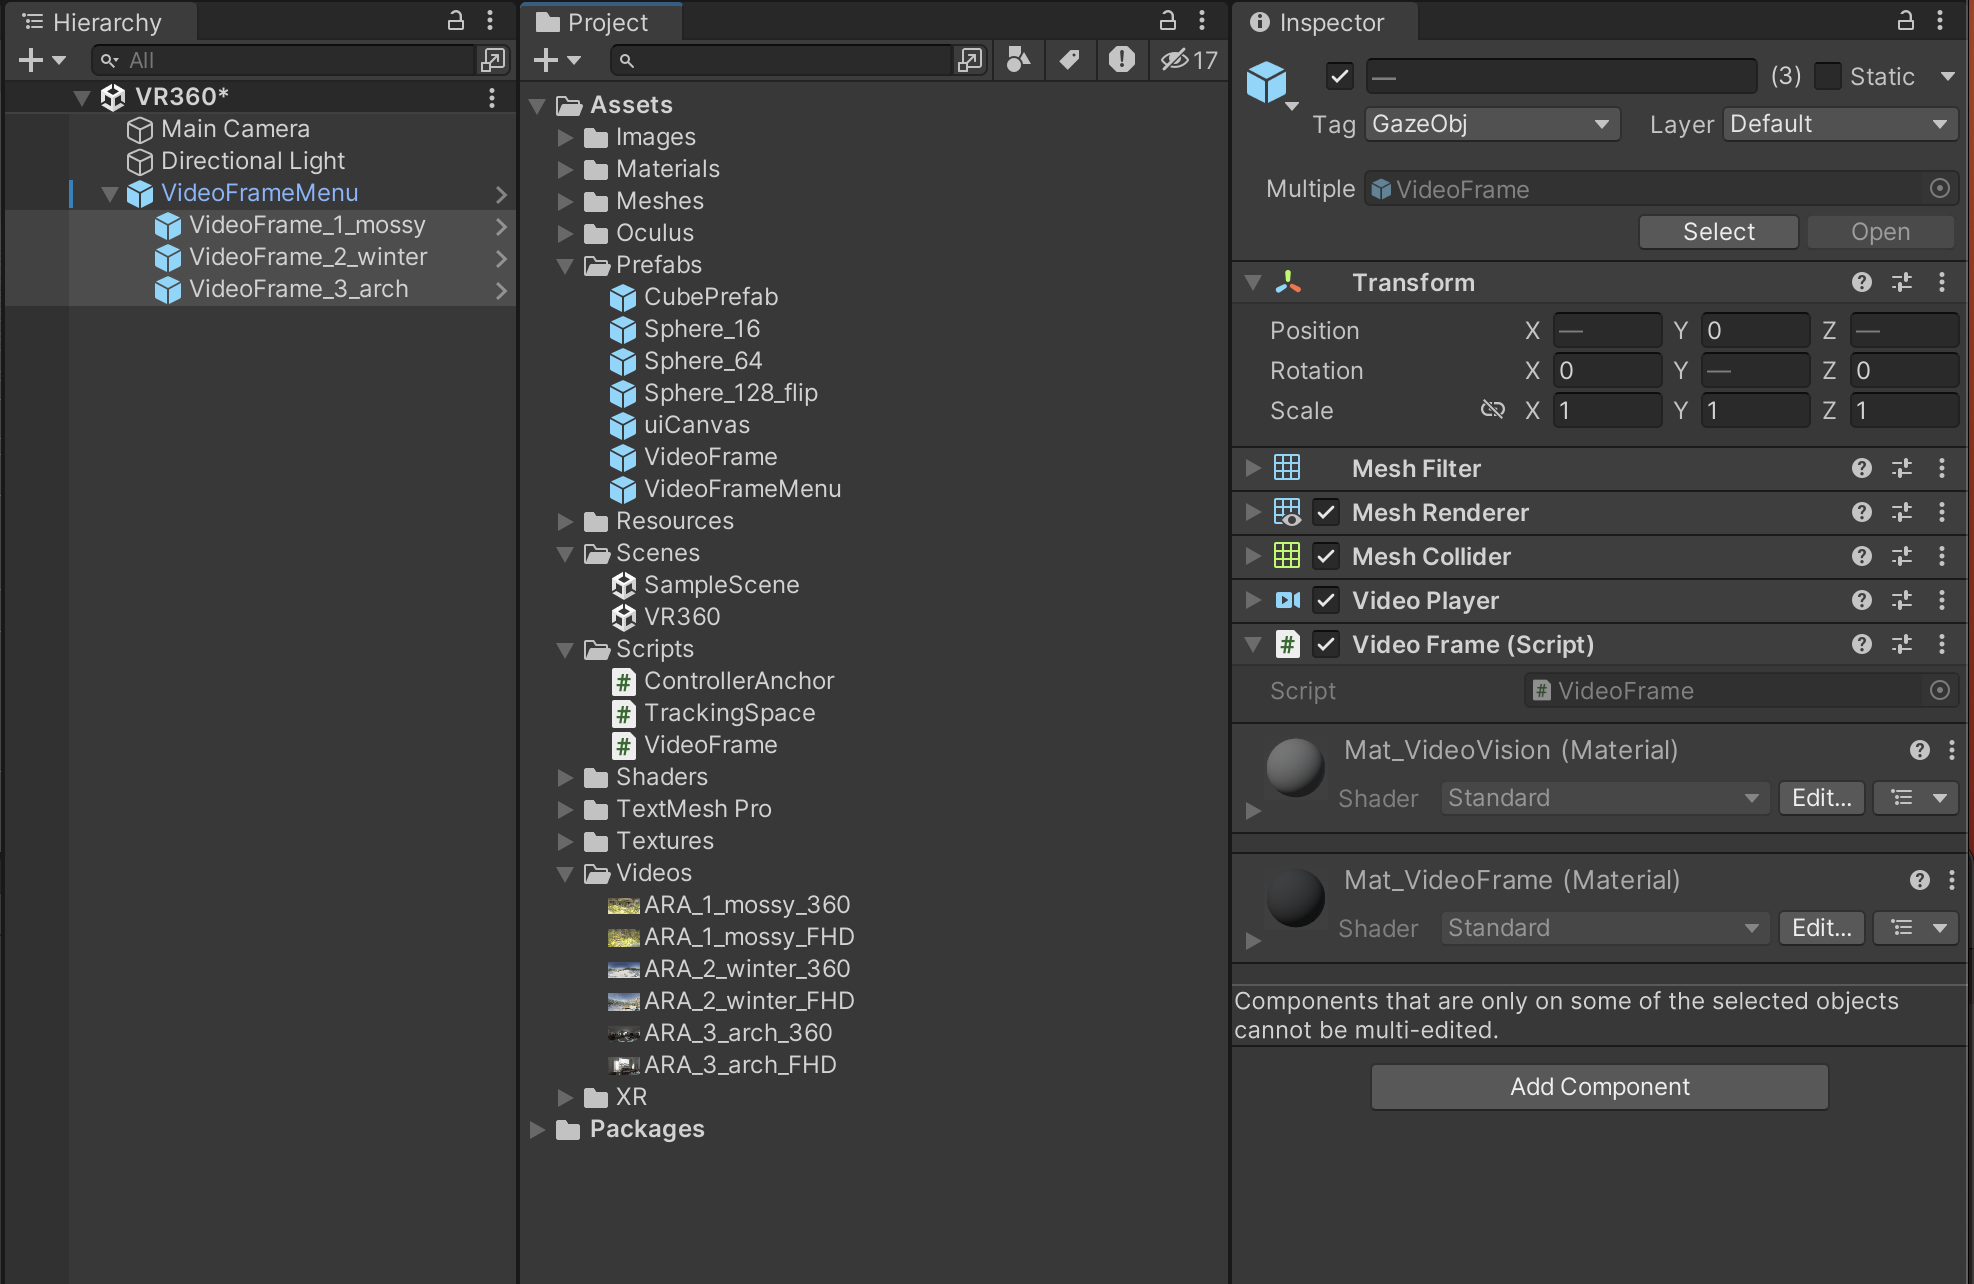Open Mesh Collider three-dot context menu

click(1942, 556)
